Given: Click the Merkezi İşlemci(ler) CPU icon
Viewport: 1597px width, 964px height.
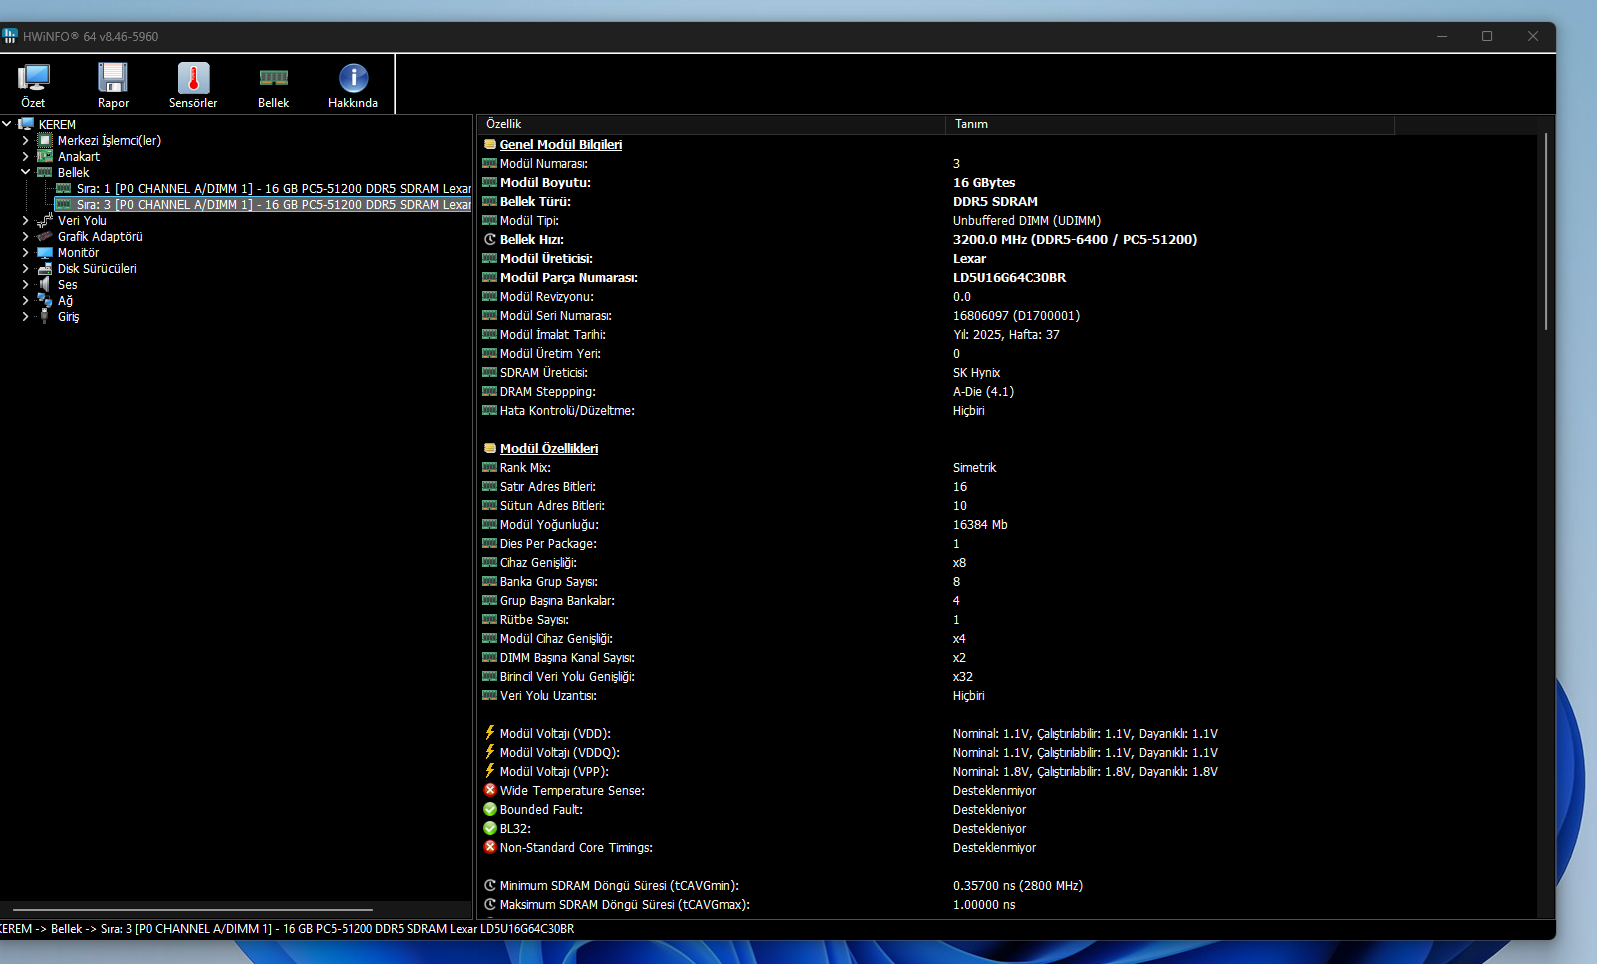Looking at the screenshot, I should (x=45, y=140).
